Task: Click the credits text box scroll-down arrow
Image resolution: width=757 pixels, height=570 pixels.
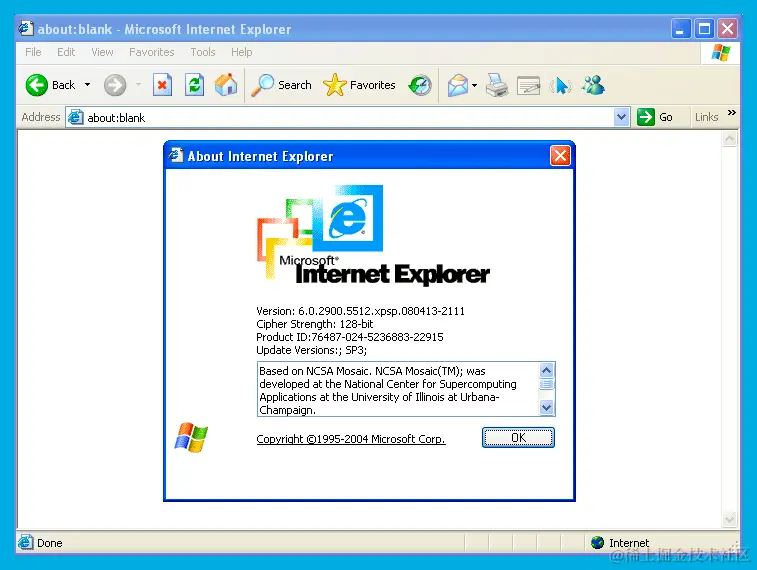Action: click(546, 407)
